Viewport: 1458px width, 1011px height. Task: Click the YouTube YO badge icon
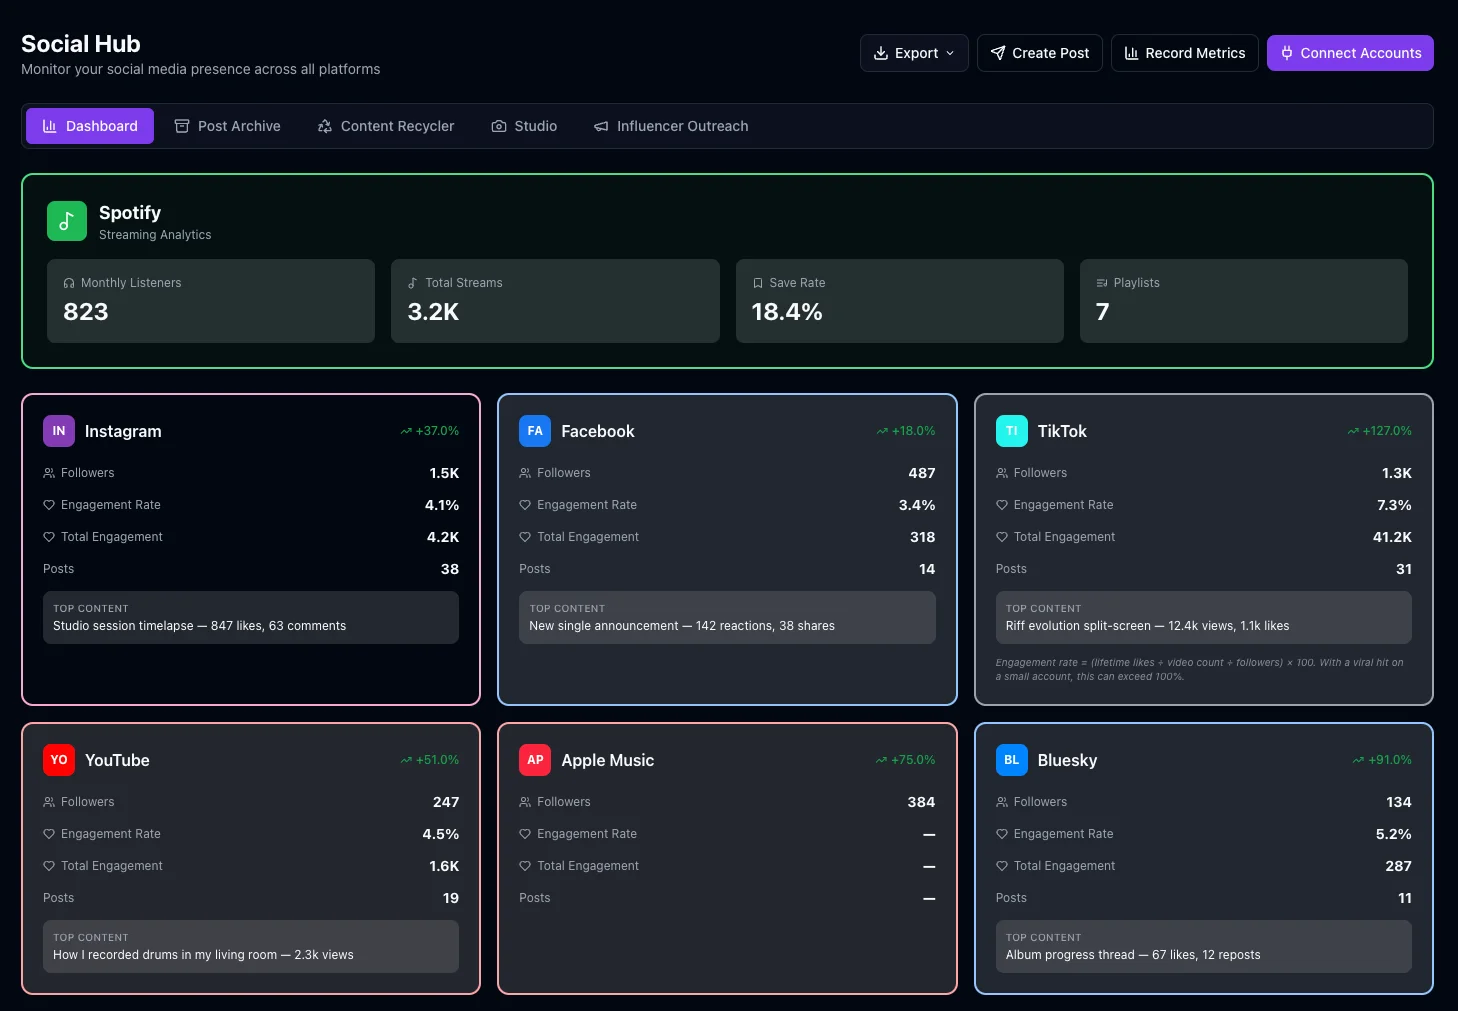(59, 760)
